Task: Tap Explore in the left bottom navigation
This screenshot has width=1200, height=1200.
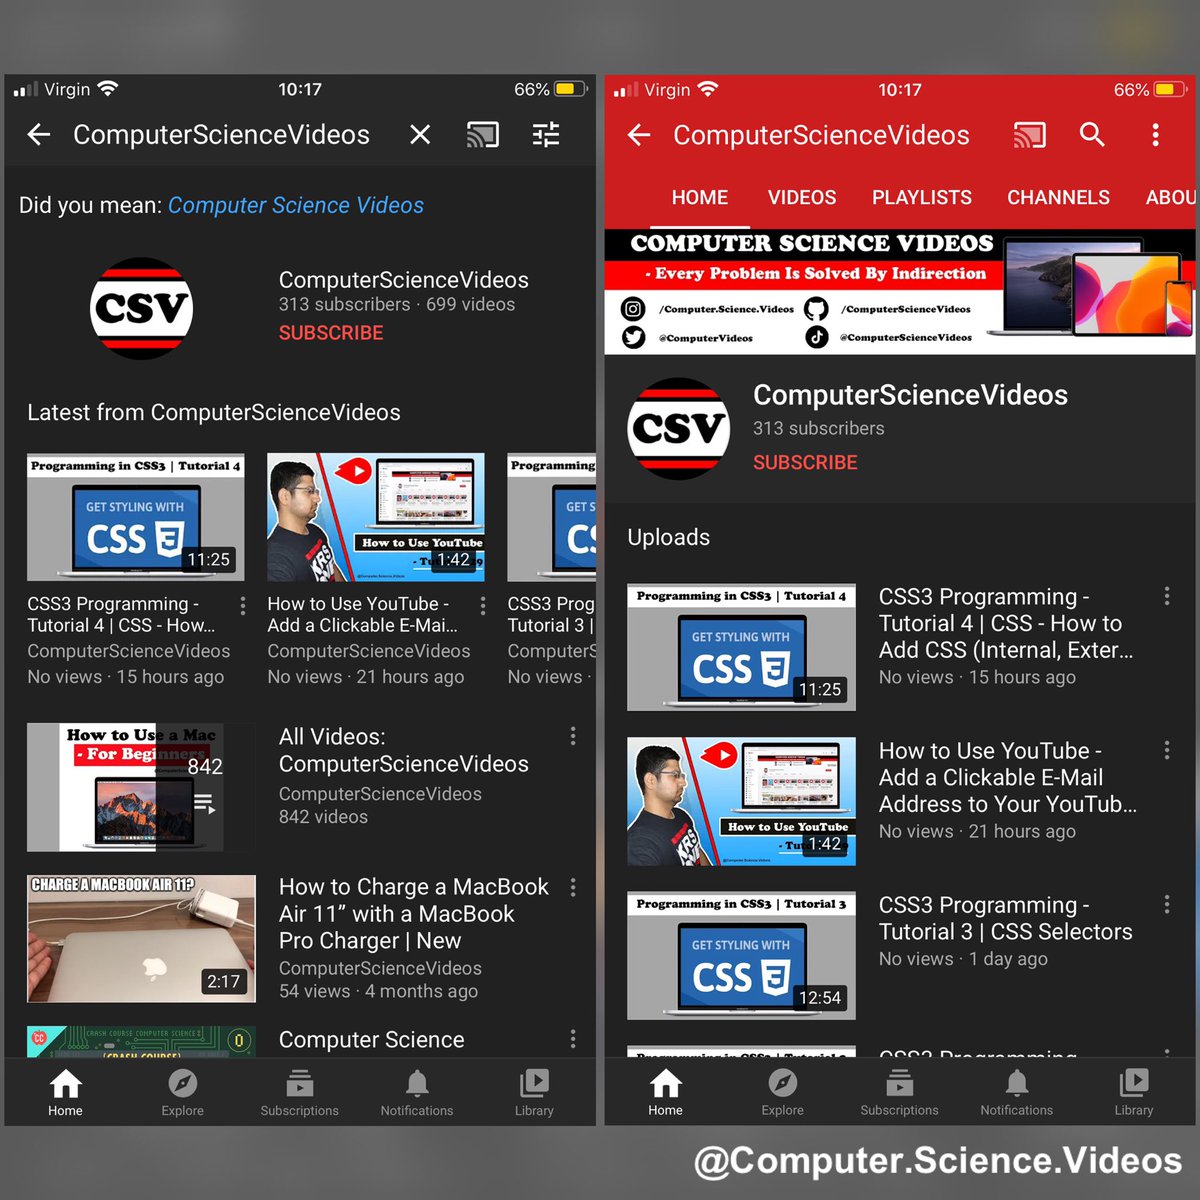Action: [183, 1093]
